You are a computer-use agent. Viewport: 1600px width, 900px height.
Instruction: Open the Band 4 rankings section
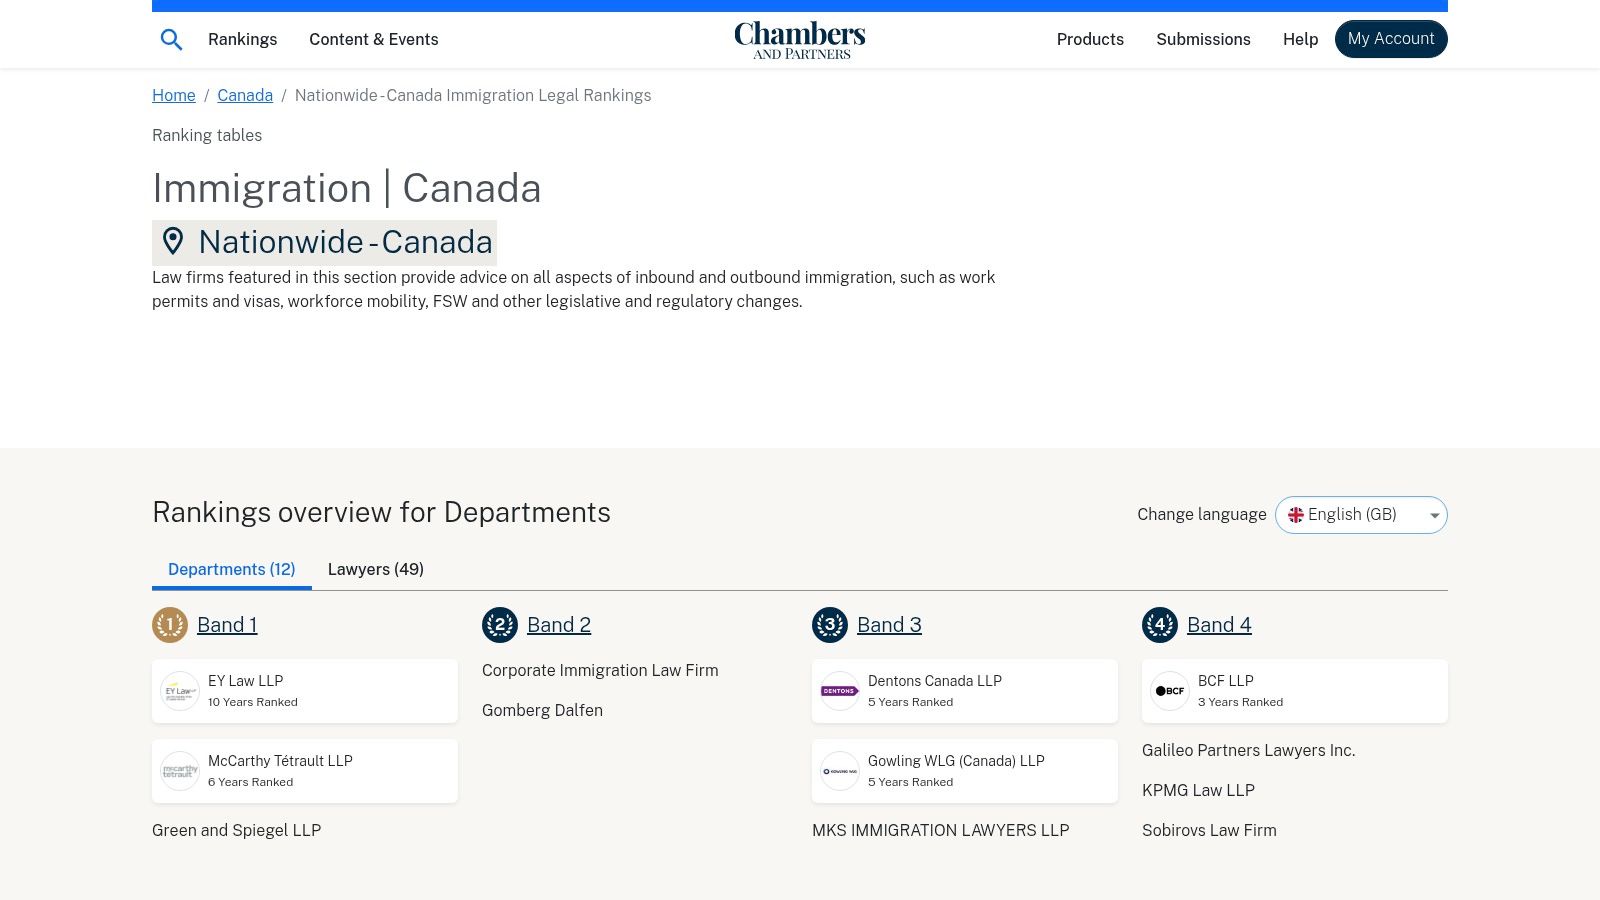1219,624
